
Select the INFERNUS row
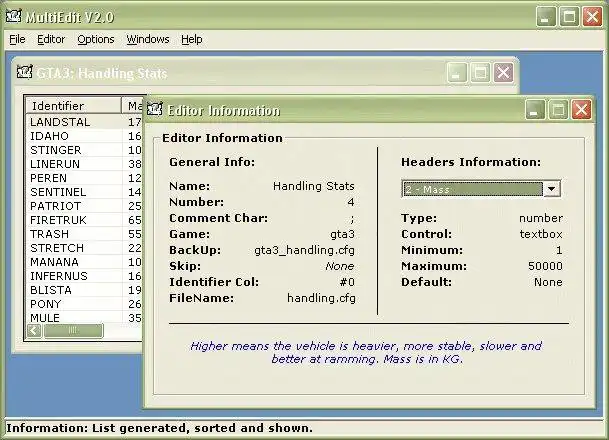coord(85,276)
